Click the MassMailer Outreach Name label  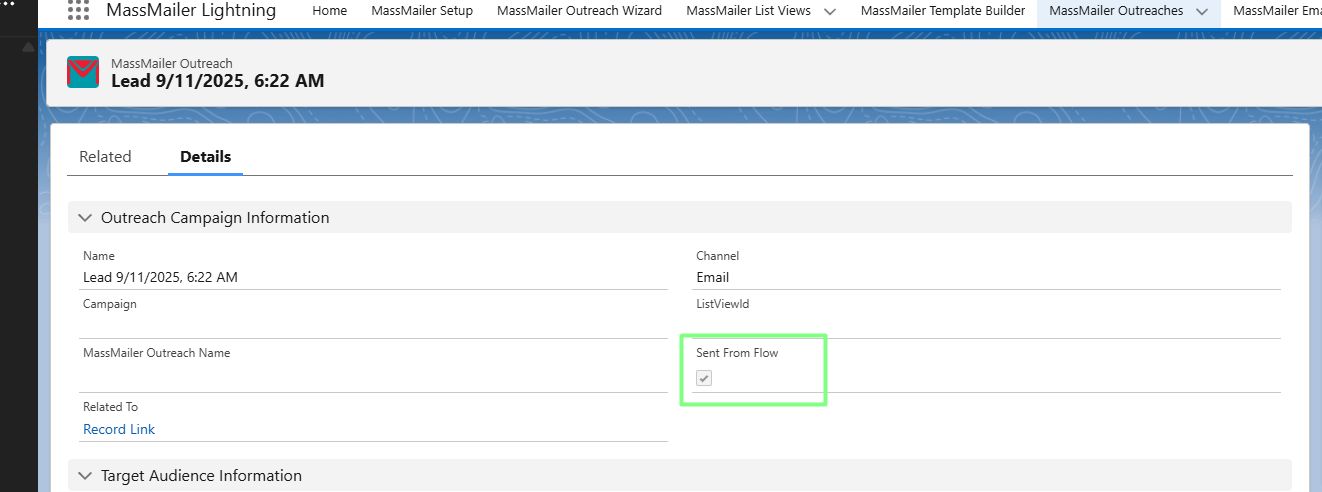(x=156, y=353)
